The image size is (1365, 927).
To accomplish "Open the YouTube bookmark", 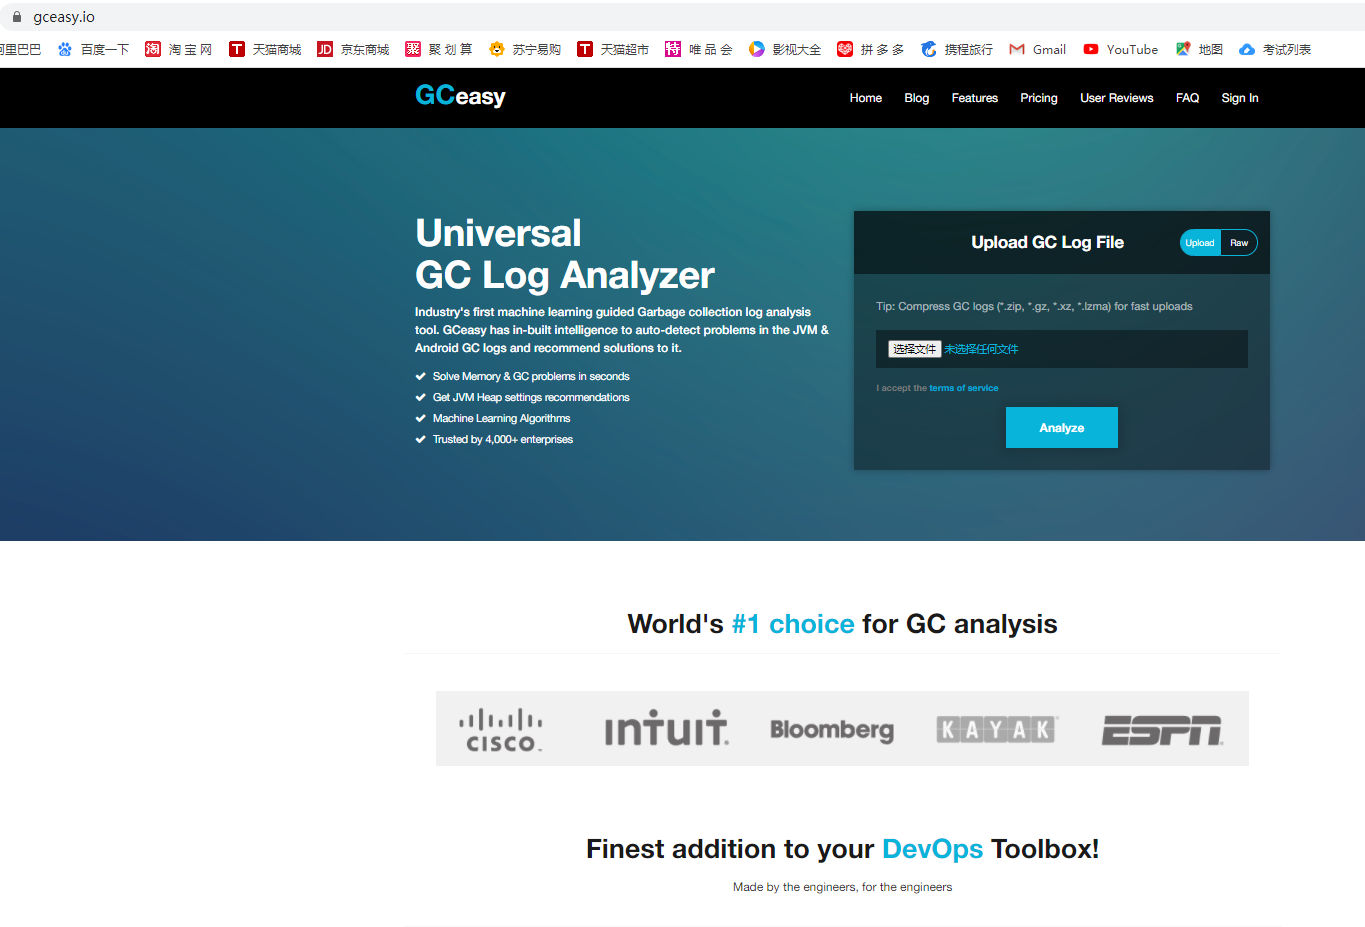I will click(1120, 49).
